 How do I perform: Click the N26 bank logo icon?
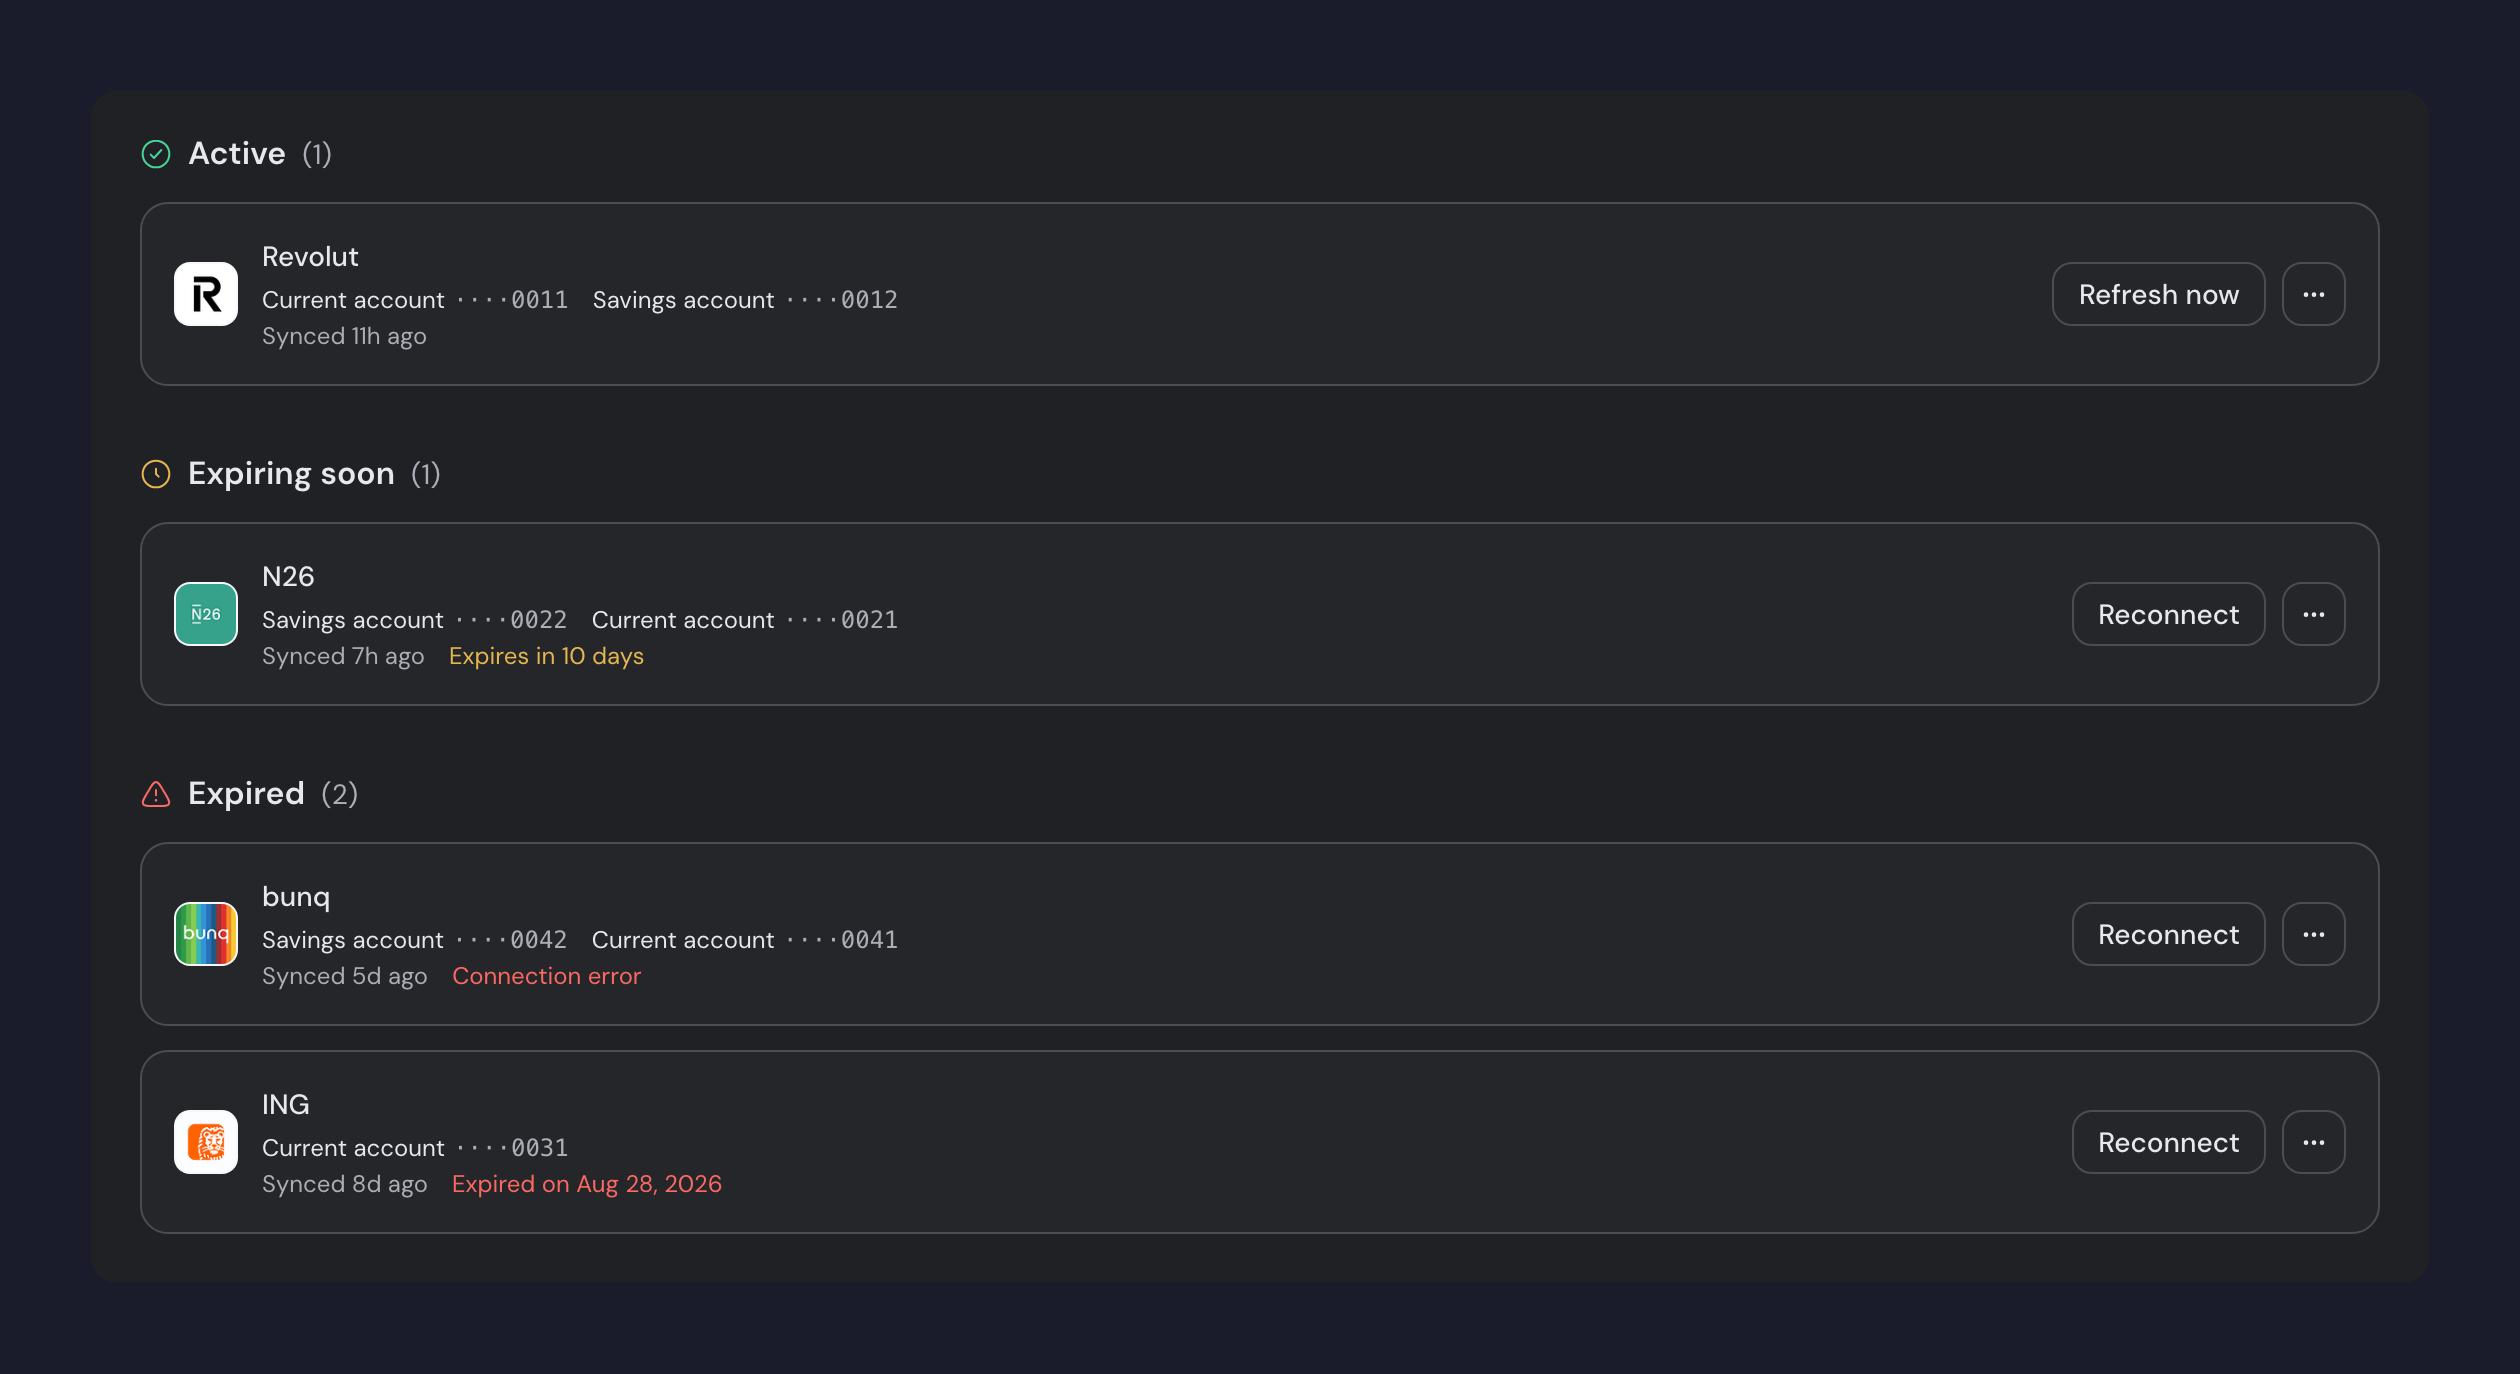206,614
